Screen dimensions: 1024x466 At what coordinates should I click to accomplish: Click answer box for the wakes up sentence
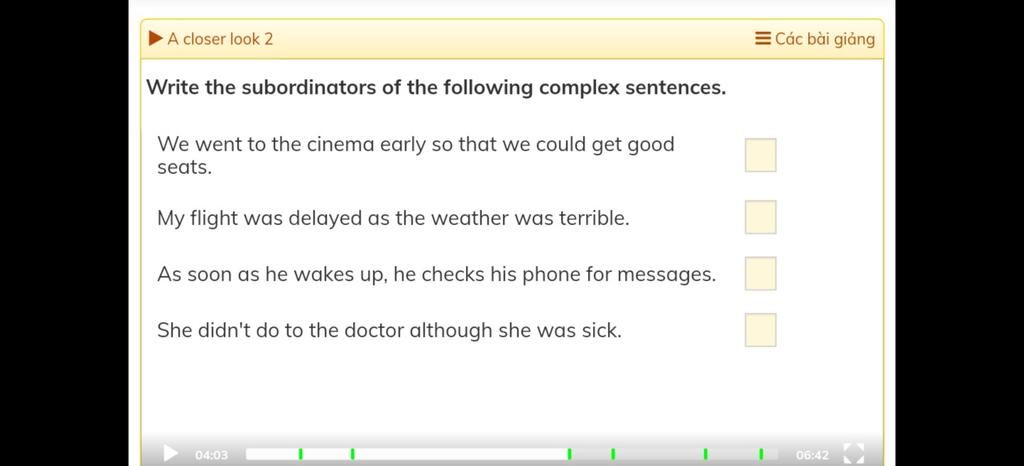pos(761,273)
